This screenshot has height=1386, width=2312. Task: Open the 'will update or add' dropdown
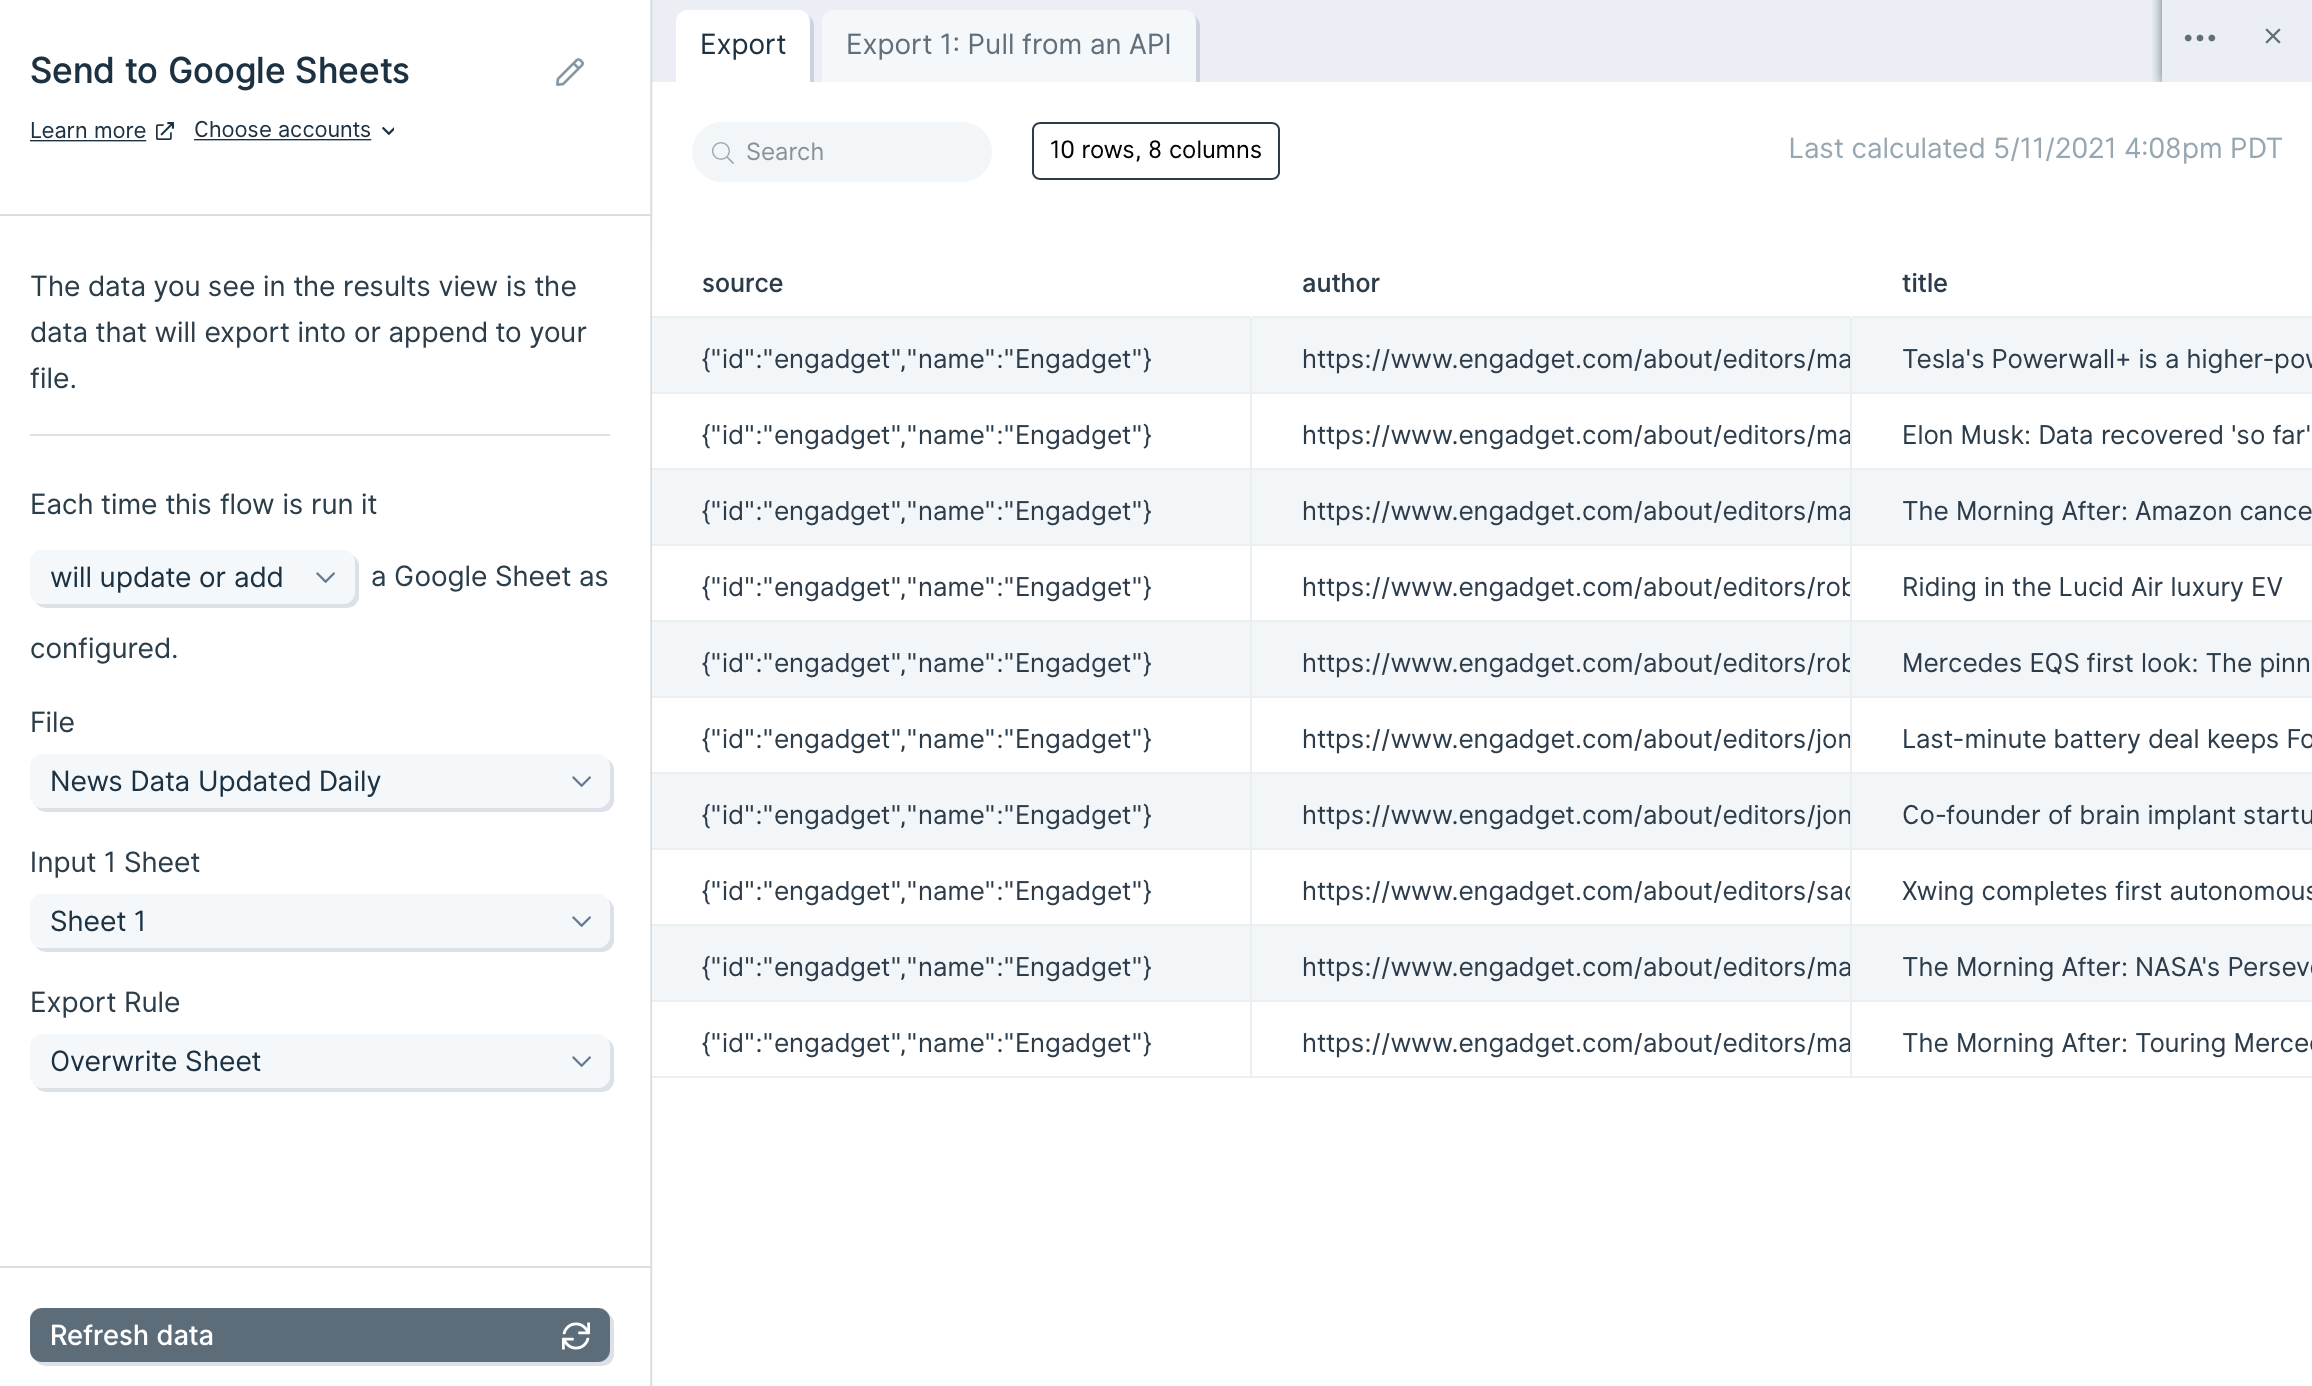tap(193, 577)
